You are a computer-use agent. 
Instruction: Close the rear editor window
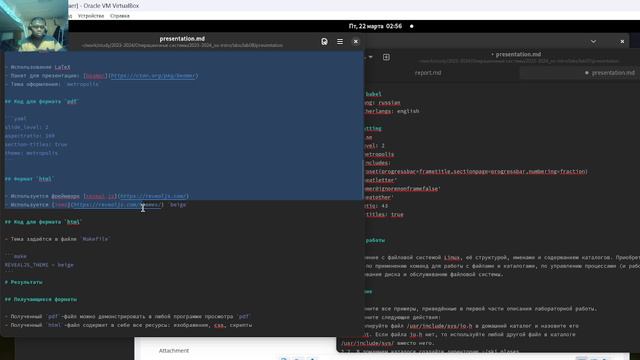click(x=622, y=42)
